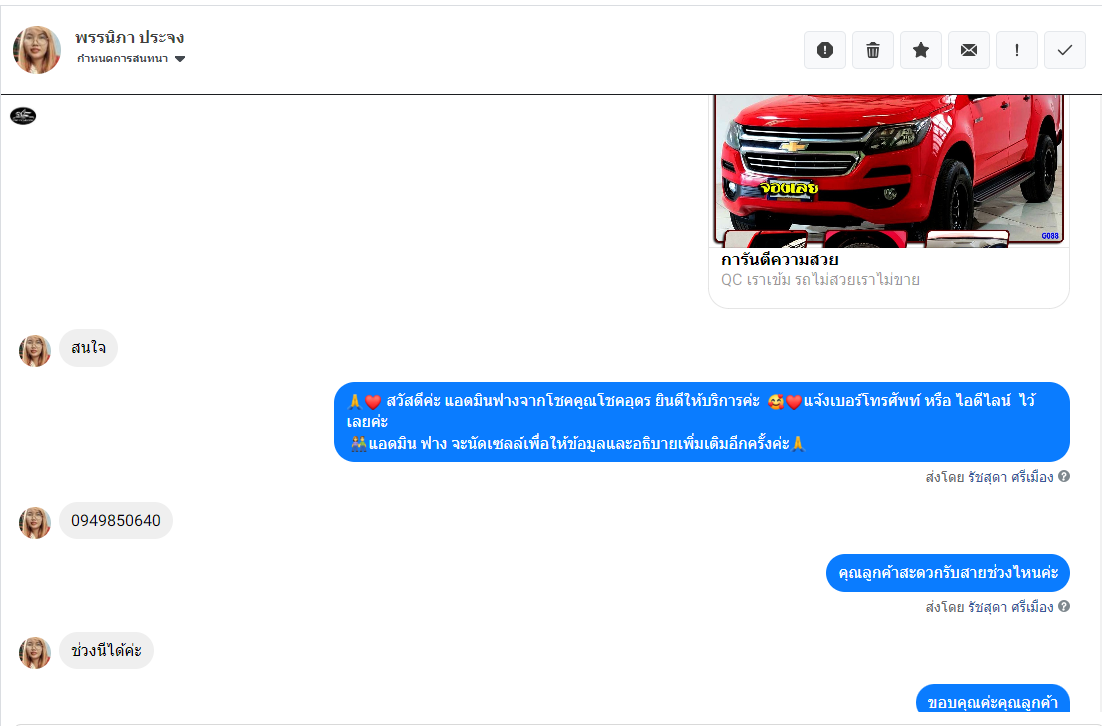Delete conversation using trash icon
1102x726 pixels.
tap(873, 50)
